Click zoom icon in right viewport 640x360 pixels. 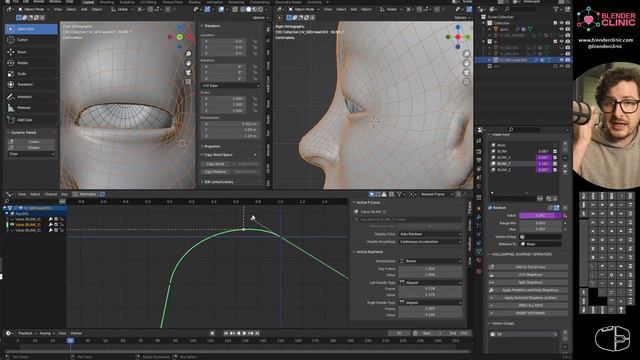(467, 54)
